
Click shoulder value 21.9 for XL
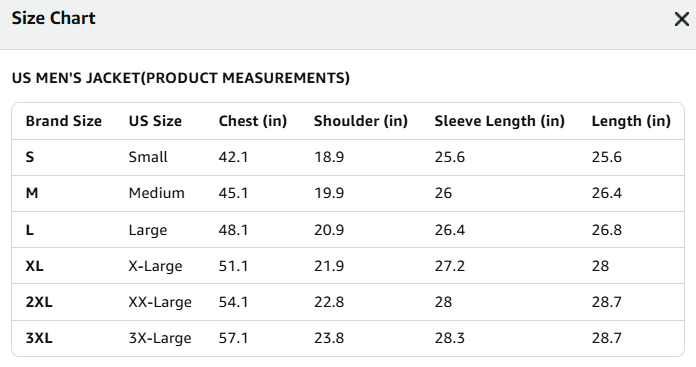coord(328,266)
